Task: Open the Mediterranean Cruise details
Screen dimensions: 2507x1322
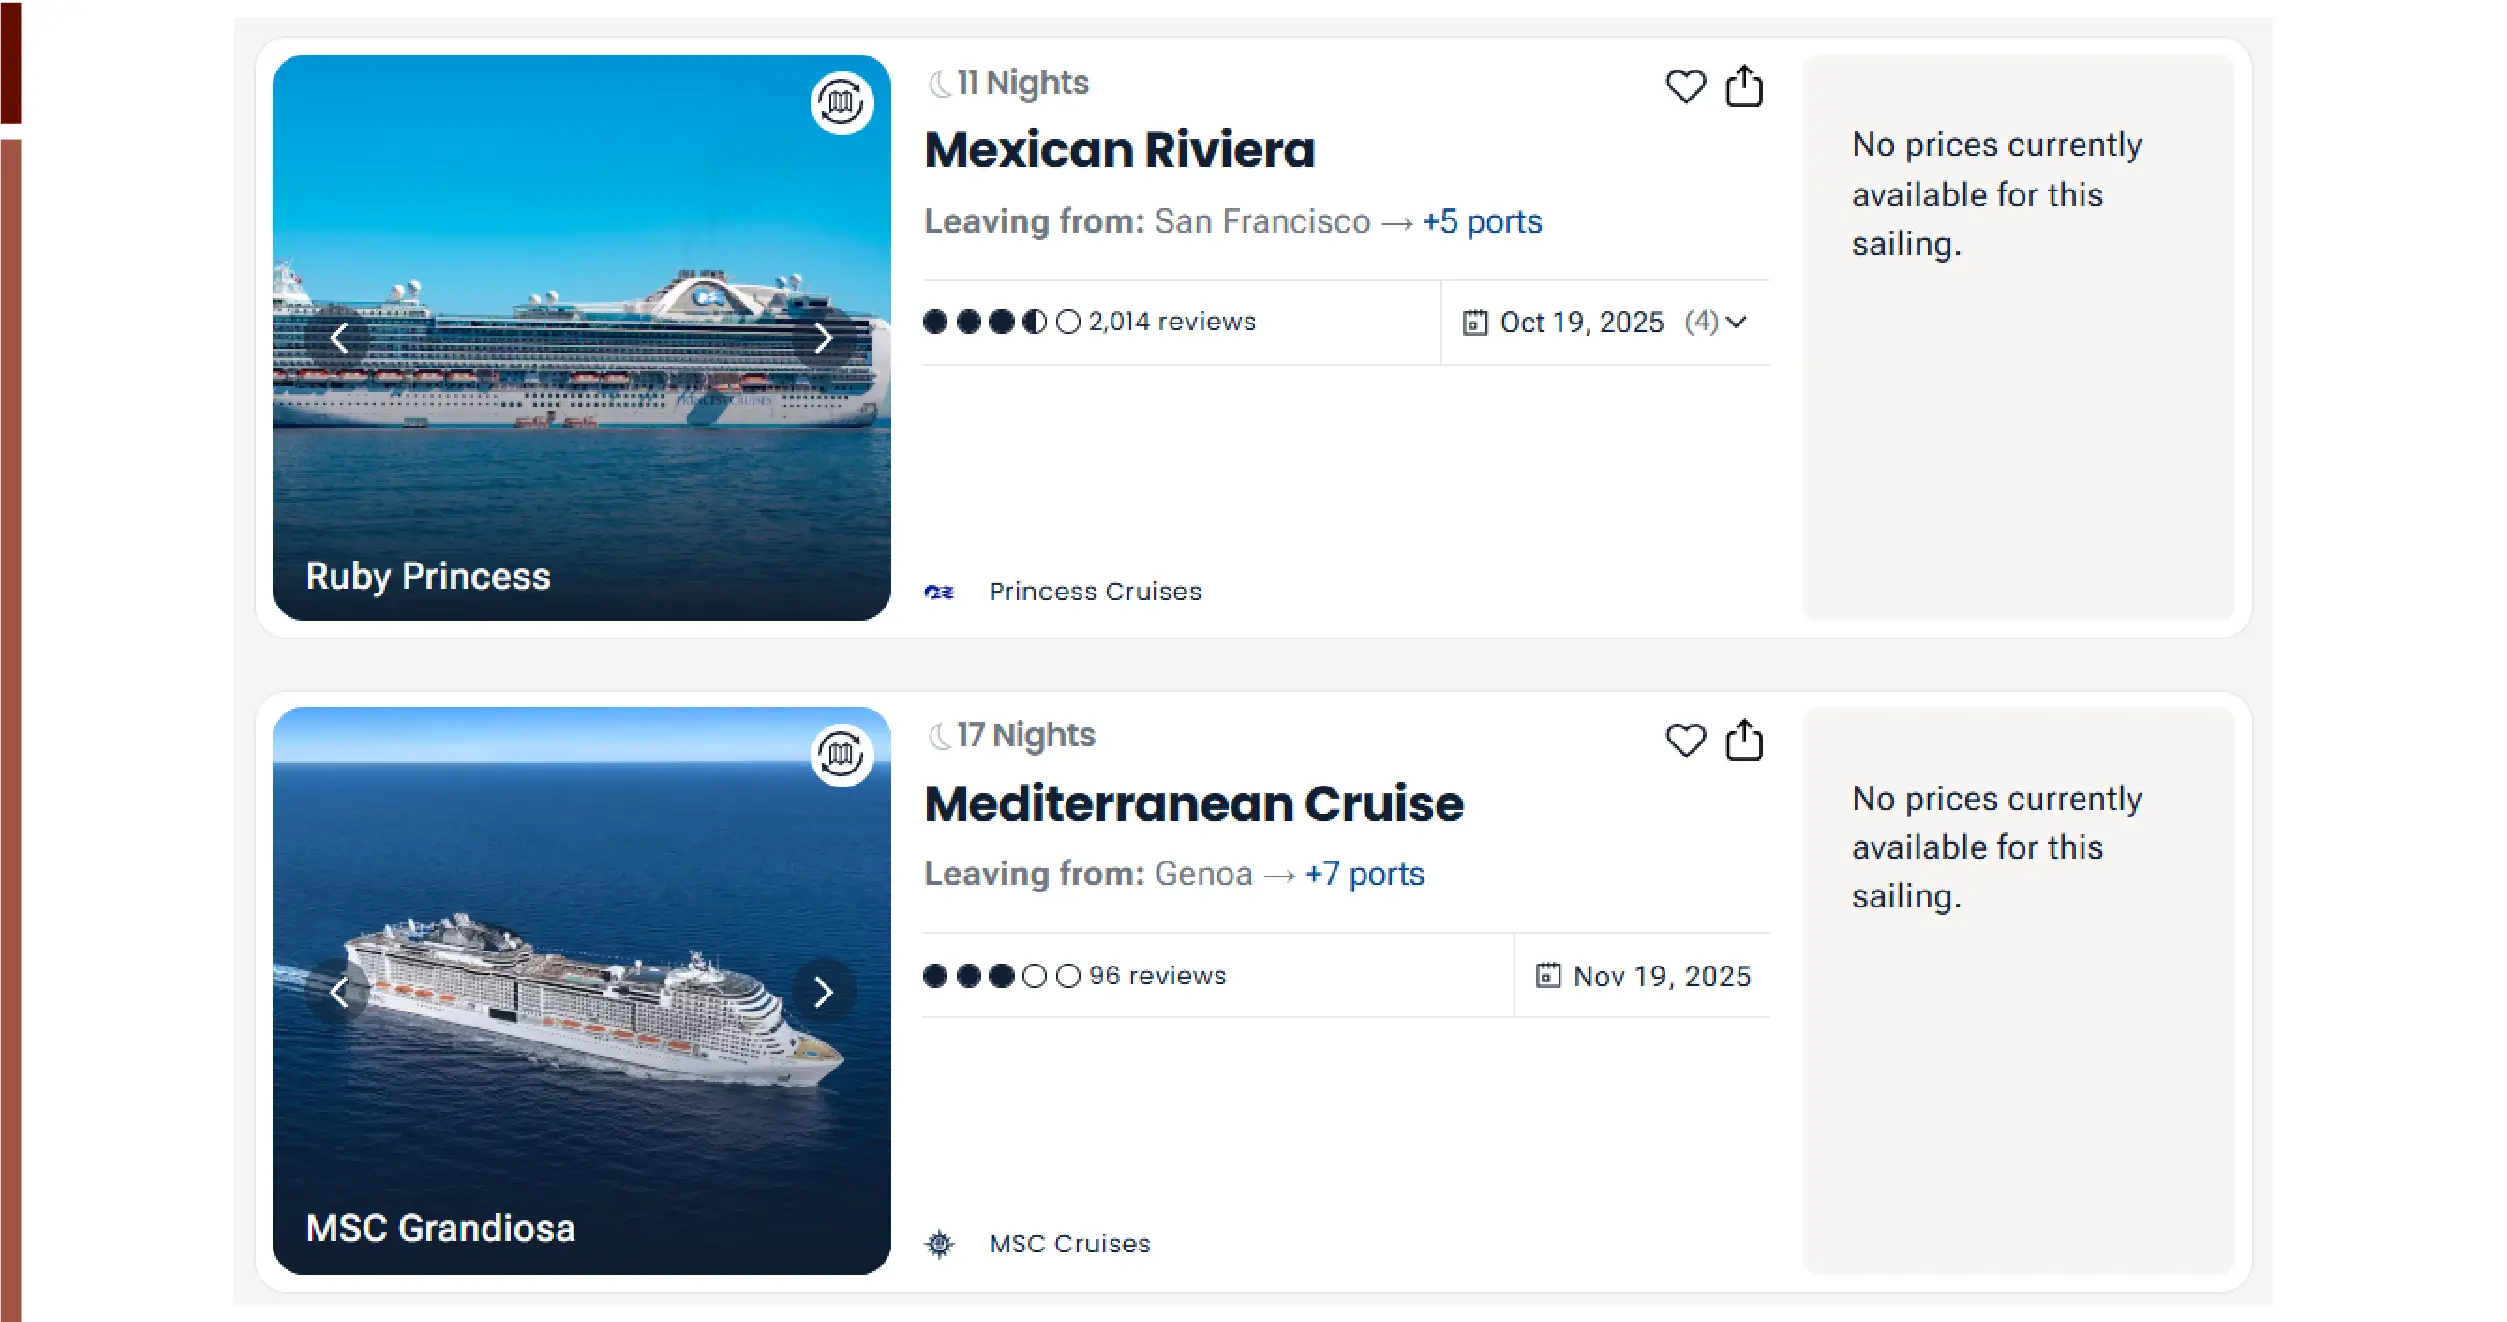Action: tap(1193, 802)
